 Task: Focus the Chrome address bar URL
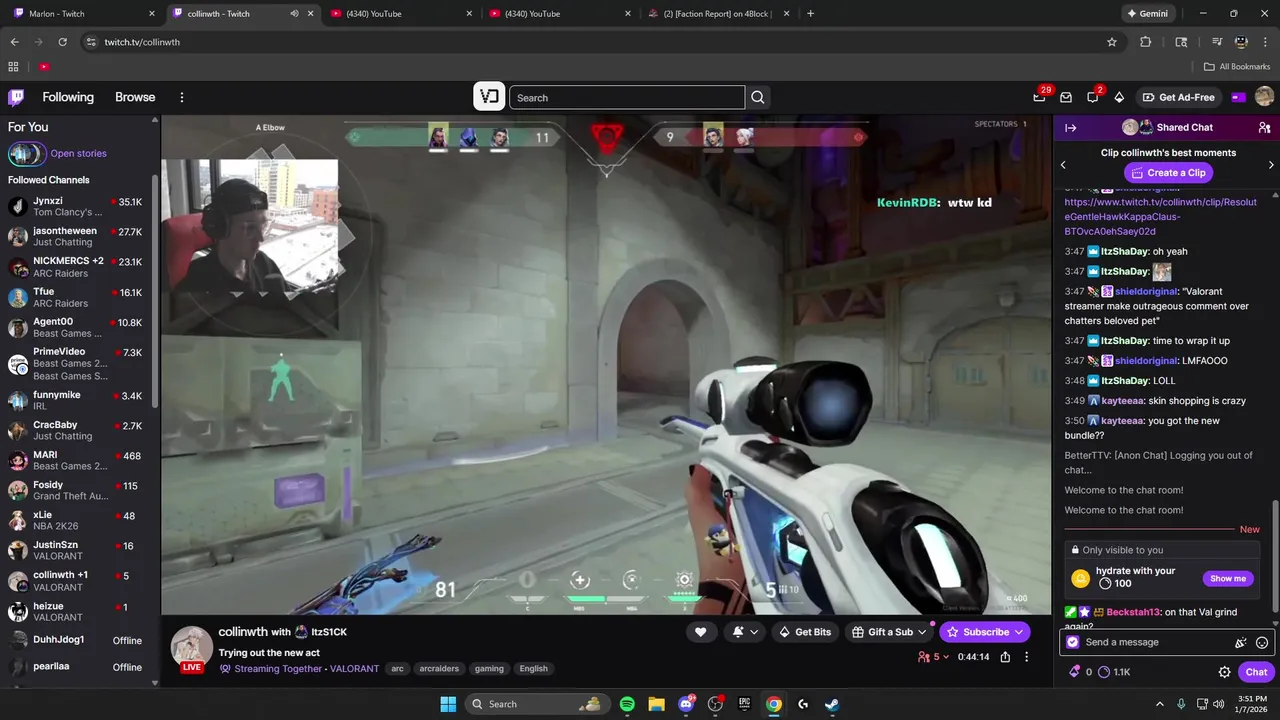142,42
